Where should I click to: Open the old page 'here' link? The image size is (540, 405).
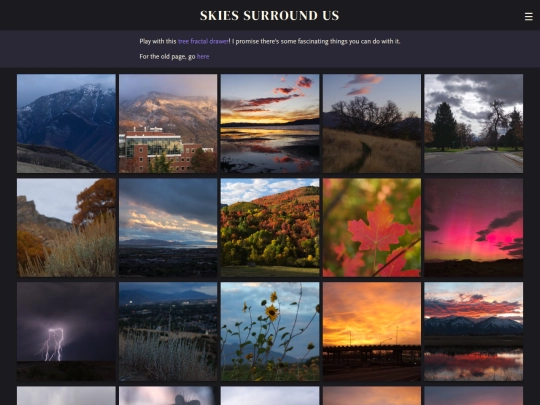203,56
